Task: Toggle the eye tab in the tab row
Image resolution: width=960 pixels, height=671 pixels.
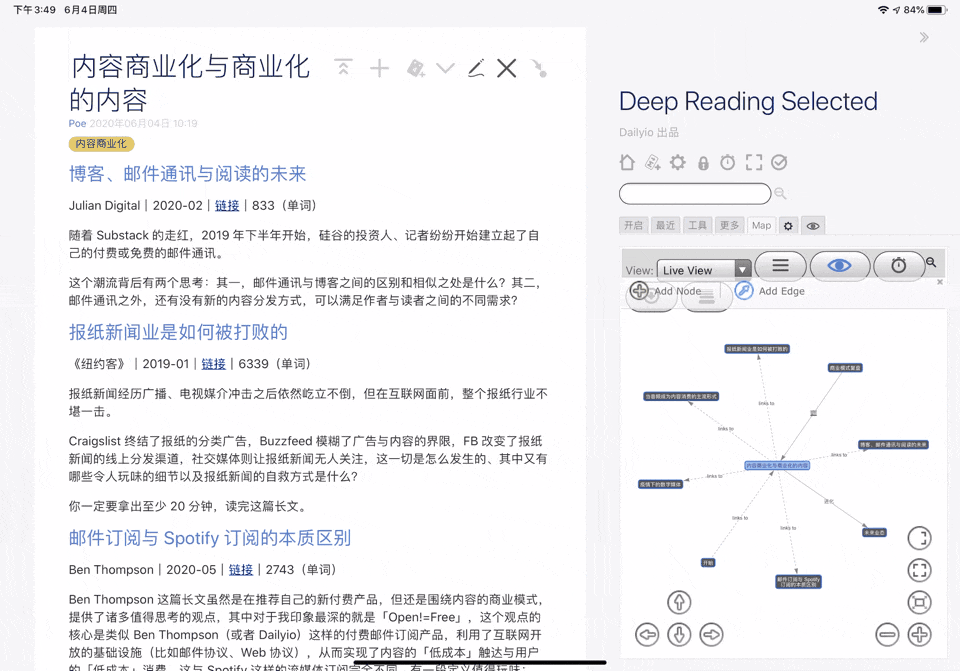Action: (813, 226)
